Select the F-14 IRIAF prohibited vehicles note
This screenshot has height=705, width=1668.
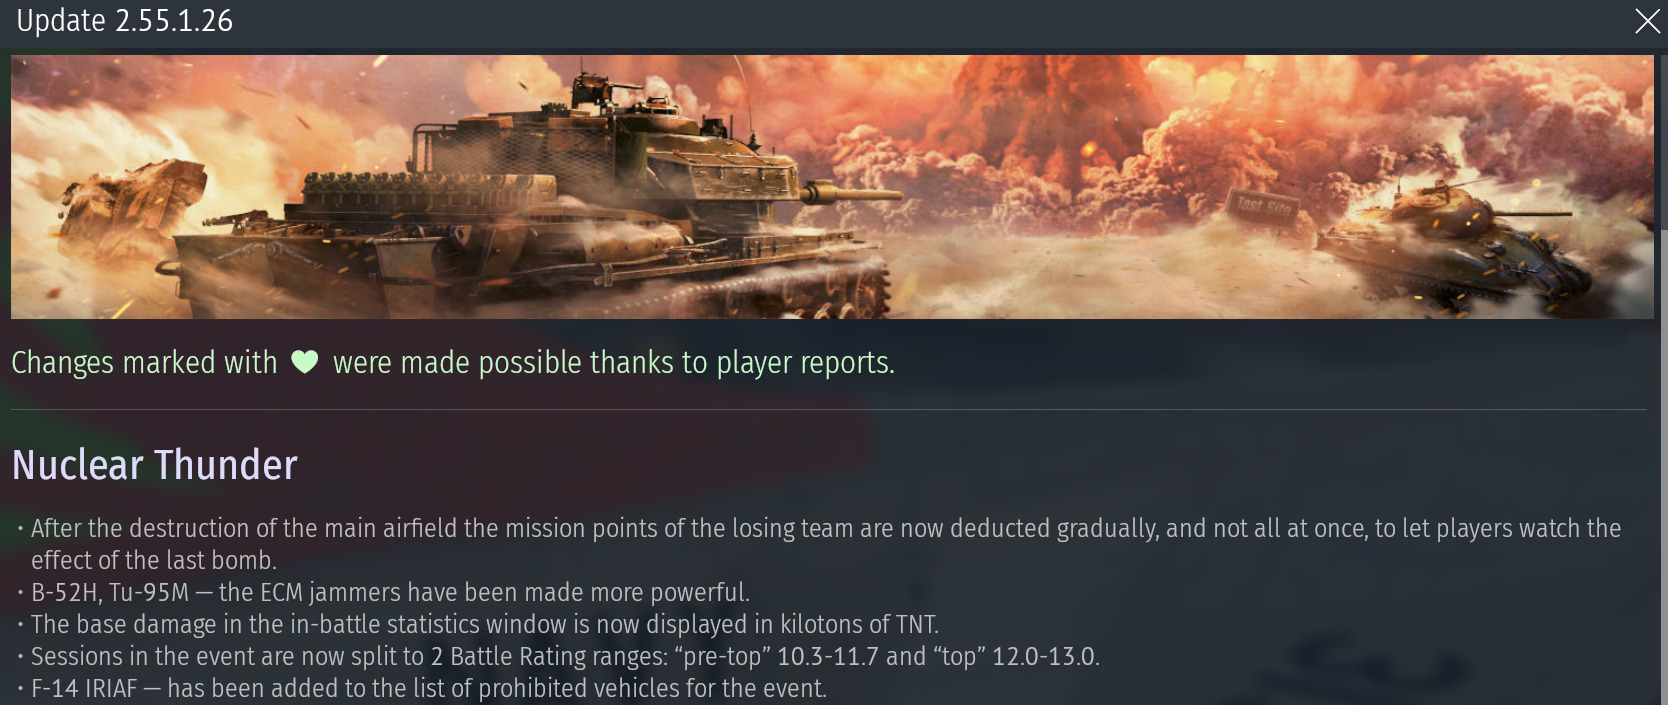tap(429, 688)
